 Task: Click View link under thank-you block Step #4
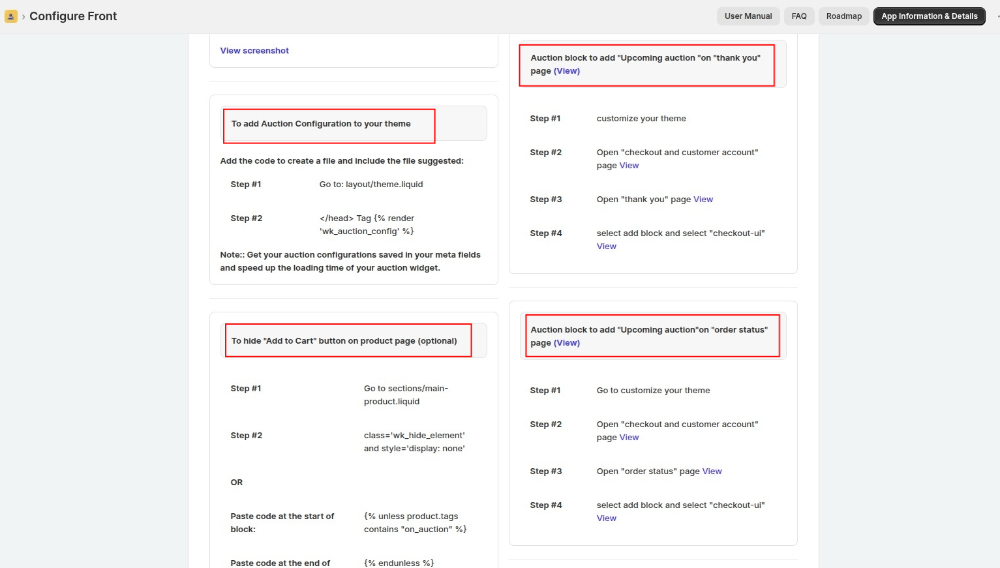(607, 246)
